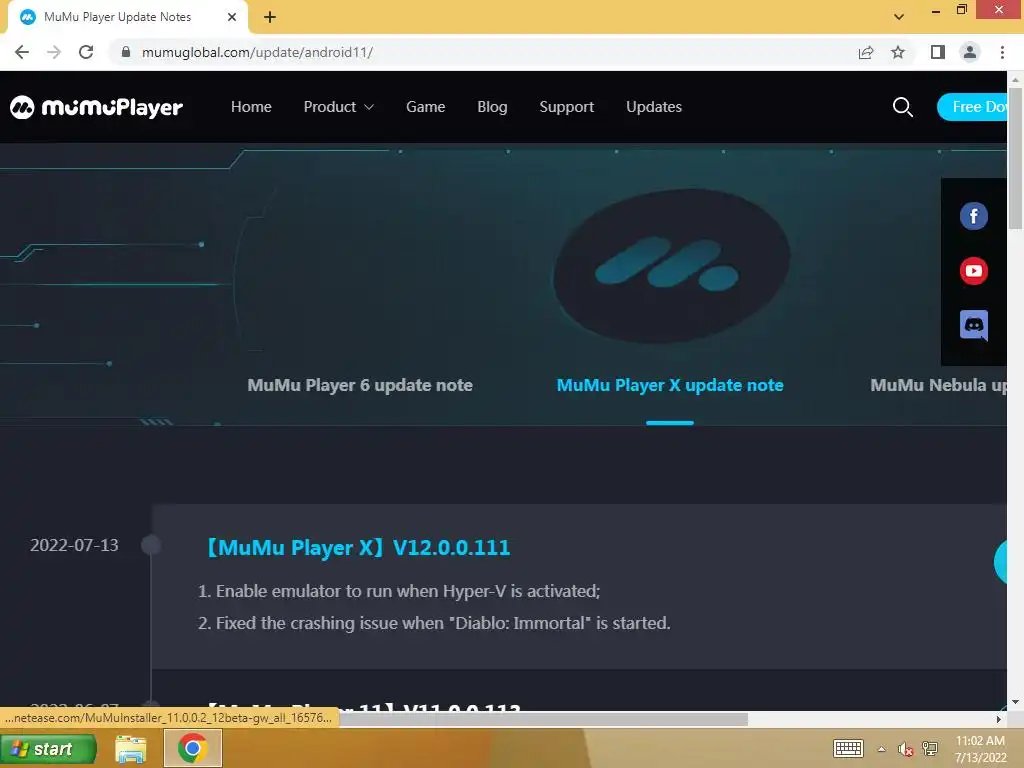This screenshot has width=1024, height=768.
Task: Click the 2022-07-13 date text
Action: [74, 545]
